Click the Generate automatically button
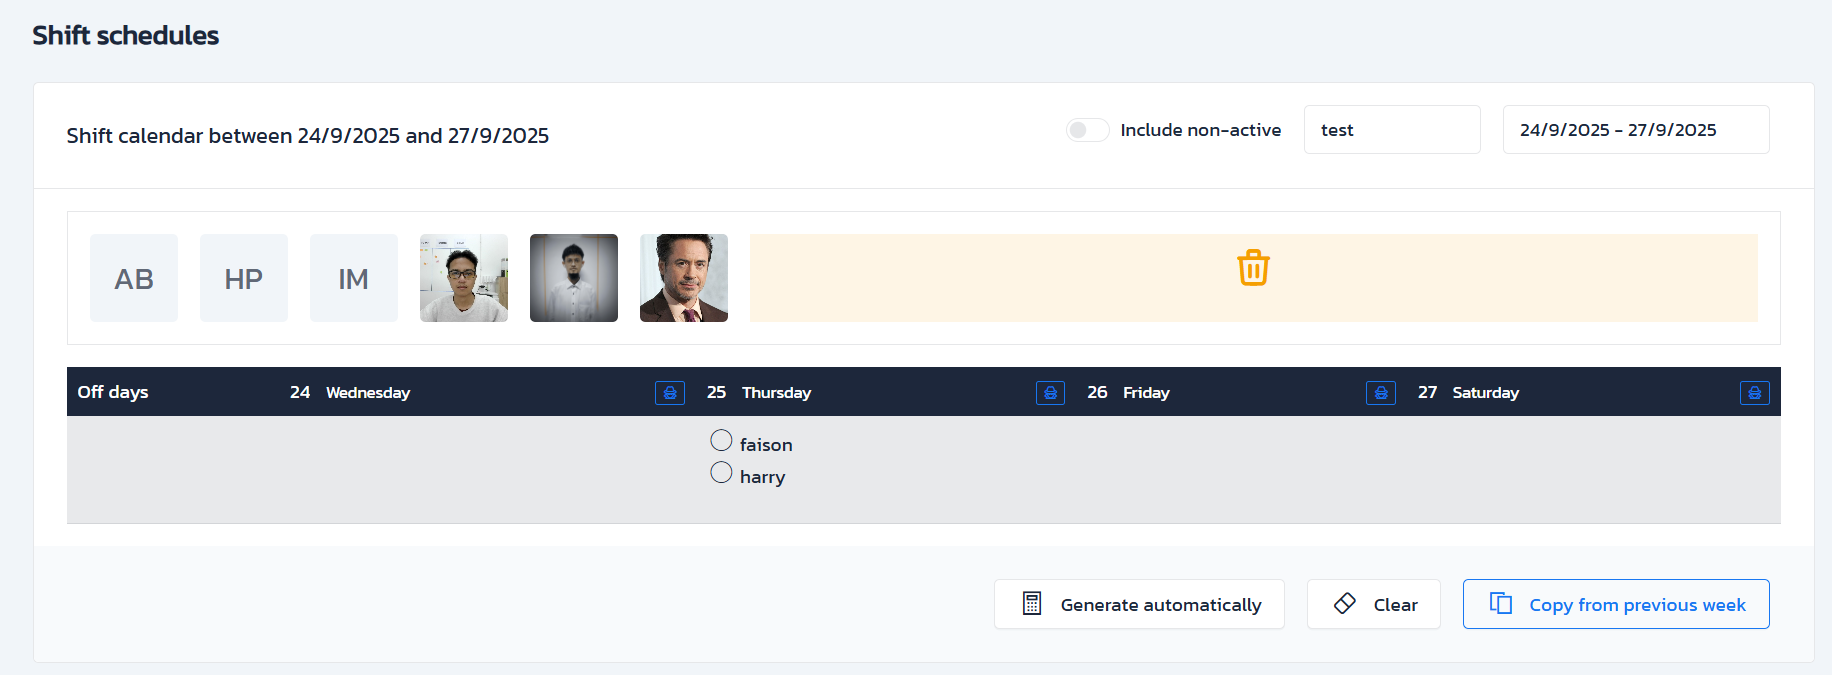 1139,604
